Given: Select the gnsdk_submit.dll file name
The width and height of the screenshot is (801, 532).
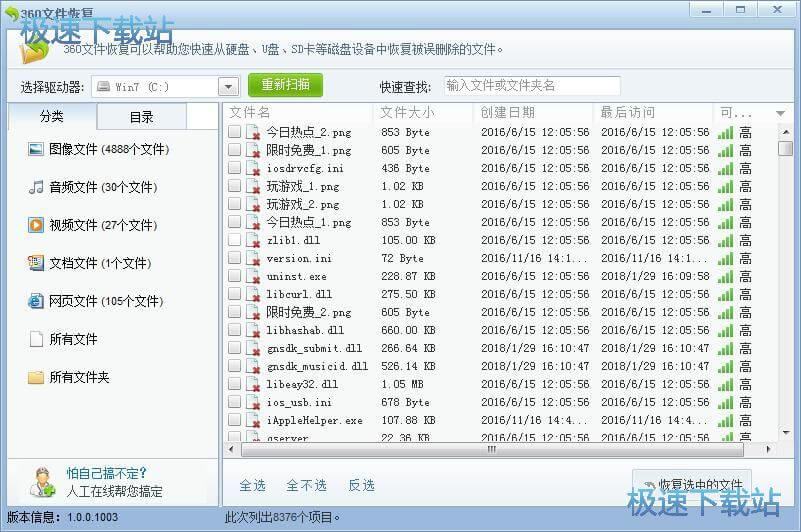Looking at the screenshot, I should tap(314, 349).
